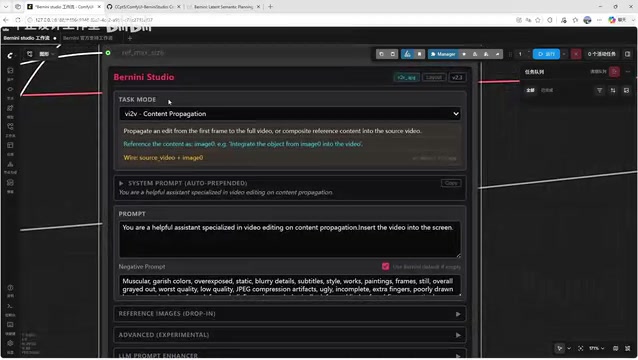638x360 pixels.
Task: Open the console terminal icon in lower sidebar
Action: coord(10,306)
